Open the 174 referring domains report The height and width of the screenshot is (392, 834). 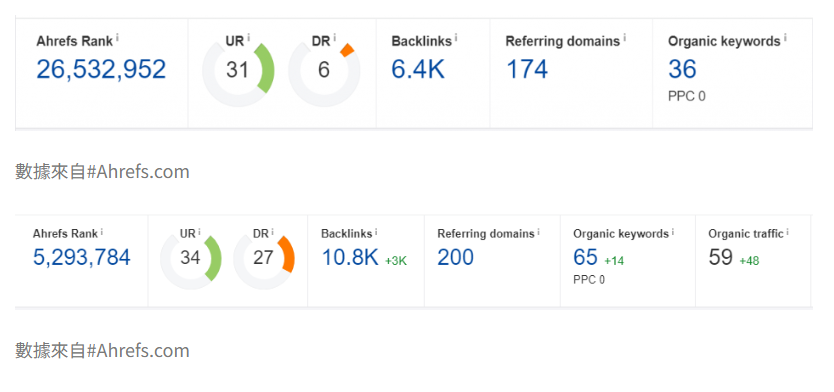pyautogui.click(x=527, y=69)
